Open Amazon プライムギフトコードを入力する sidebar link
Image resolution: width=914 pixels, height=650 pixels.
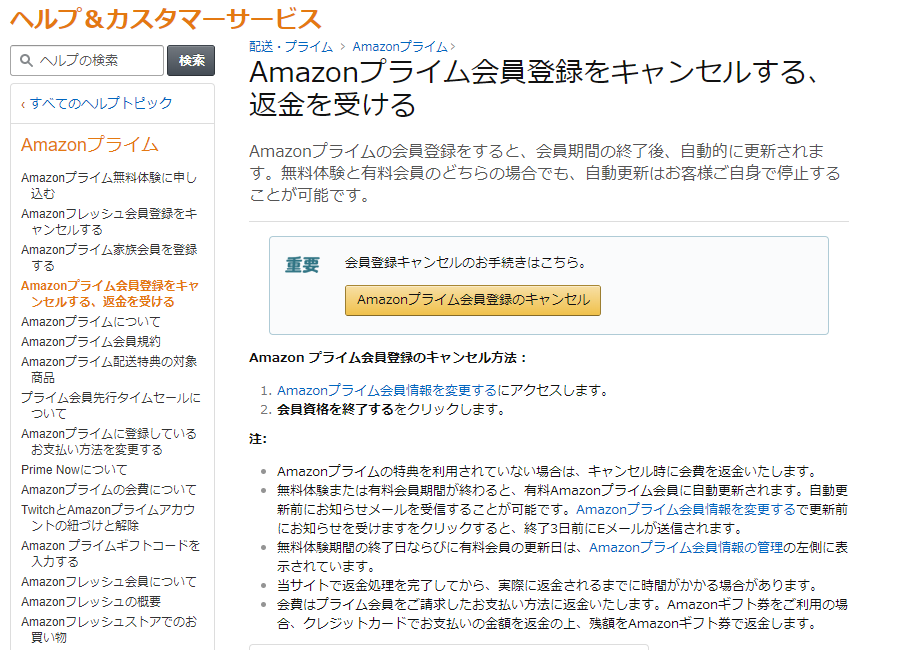point(111,554)
